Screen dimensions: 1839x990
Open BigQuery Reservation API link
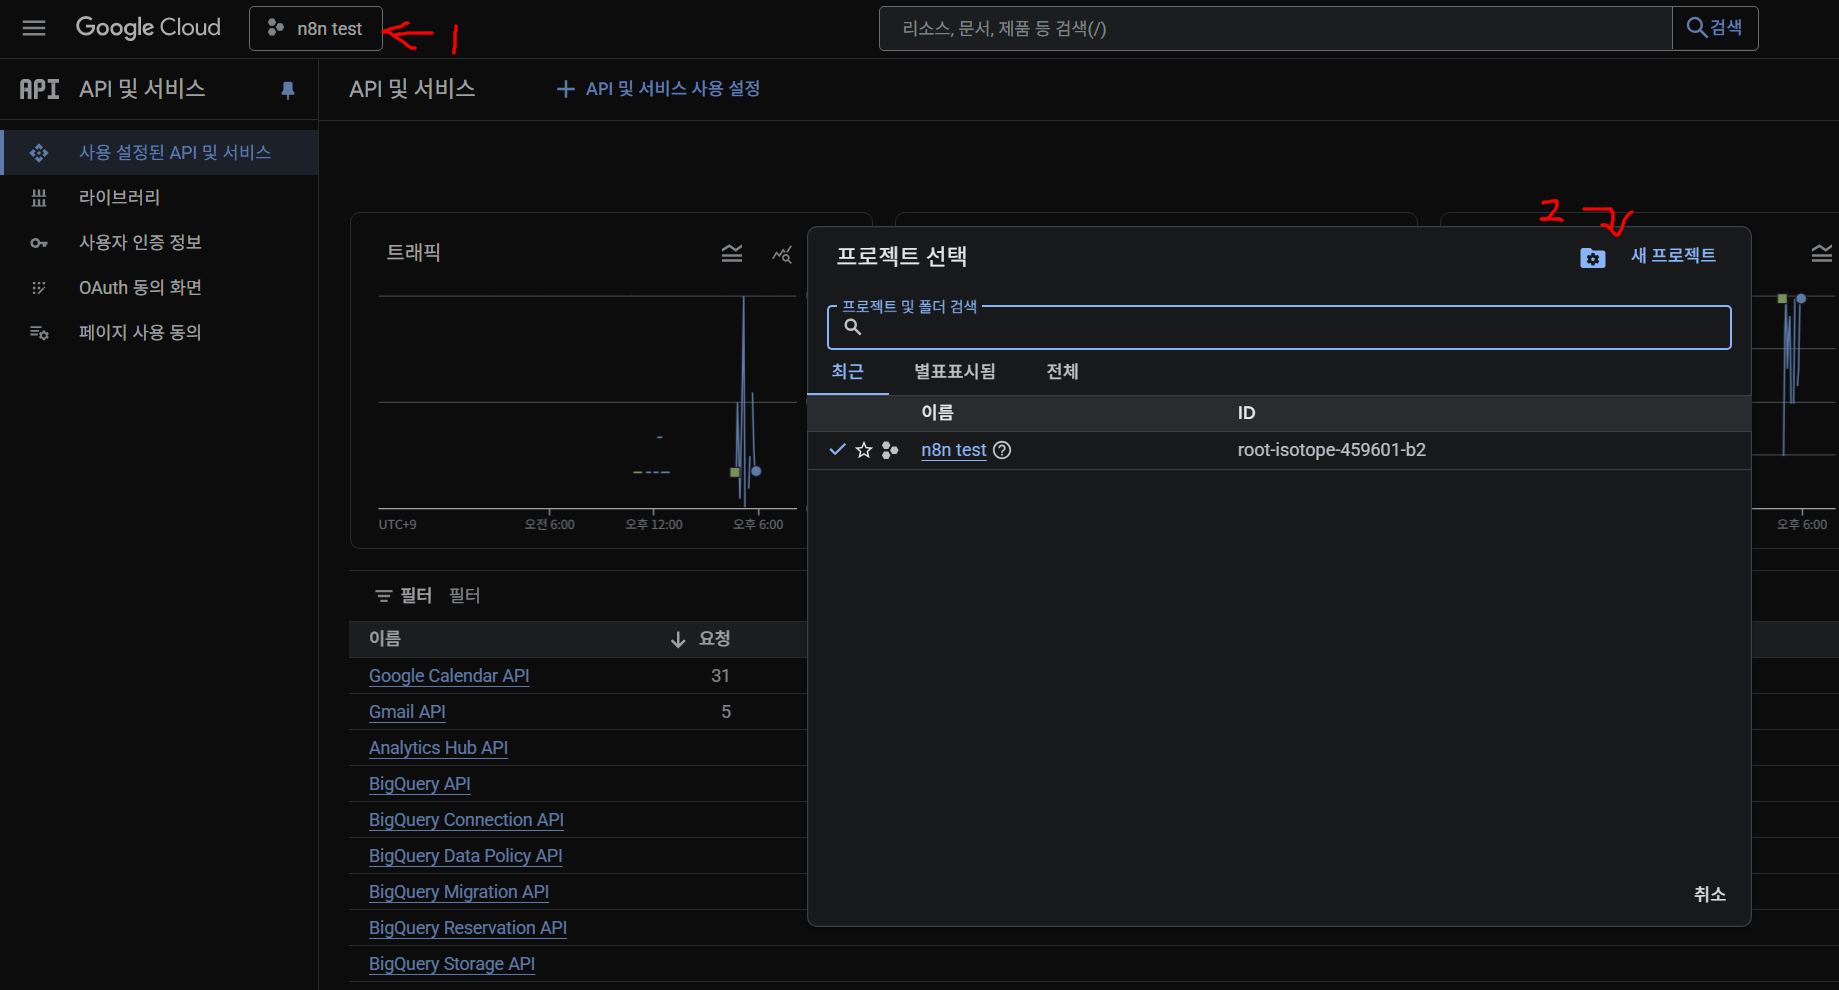(x=468, y=928)
